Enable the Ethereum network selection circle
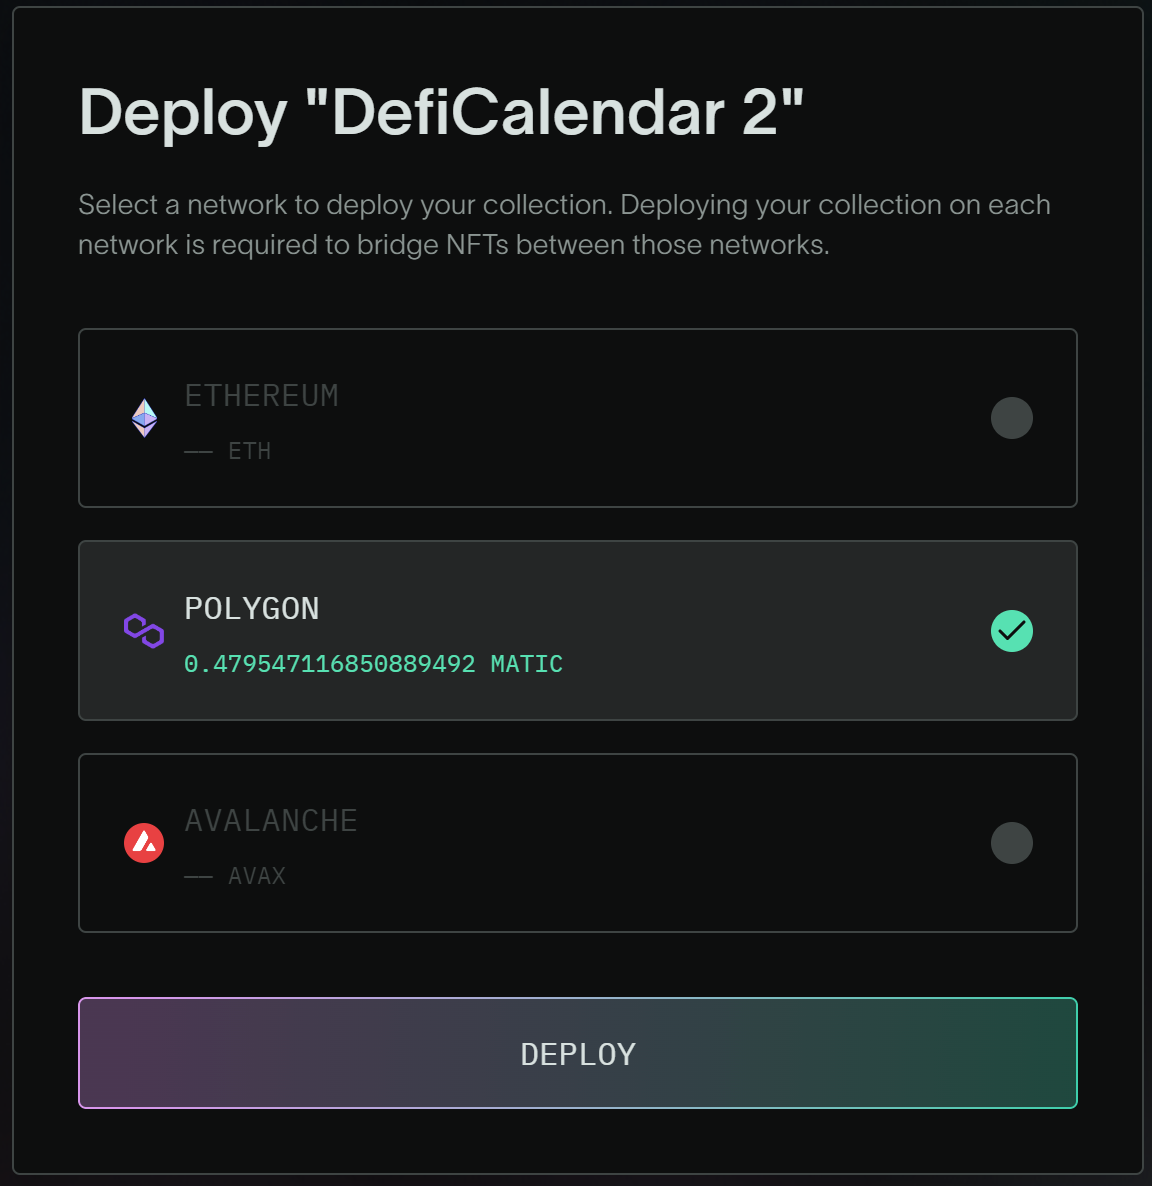This screenshot has height=1186, width=1152. tap(1012, 418)
